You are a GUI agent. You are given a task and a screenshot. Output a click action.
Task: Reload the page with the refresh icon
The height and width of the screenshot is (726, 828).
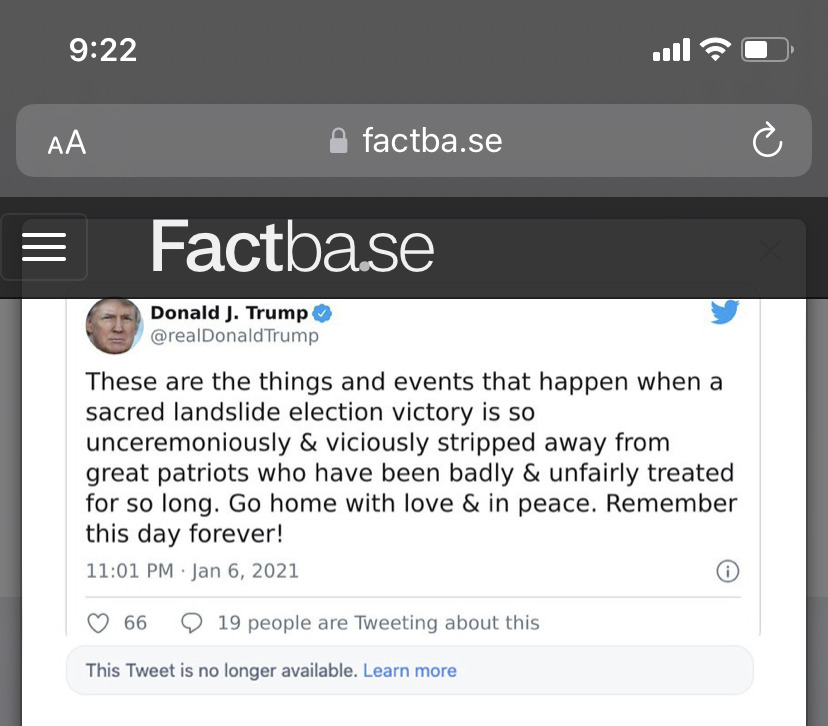coord(767,140)
